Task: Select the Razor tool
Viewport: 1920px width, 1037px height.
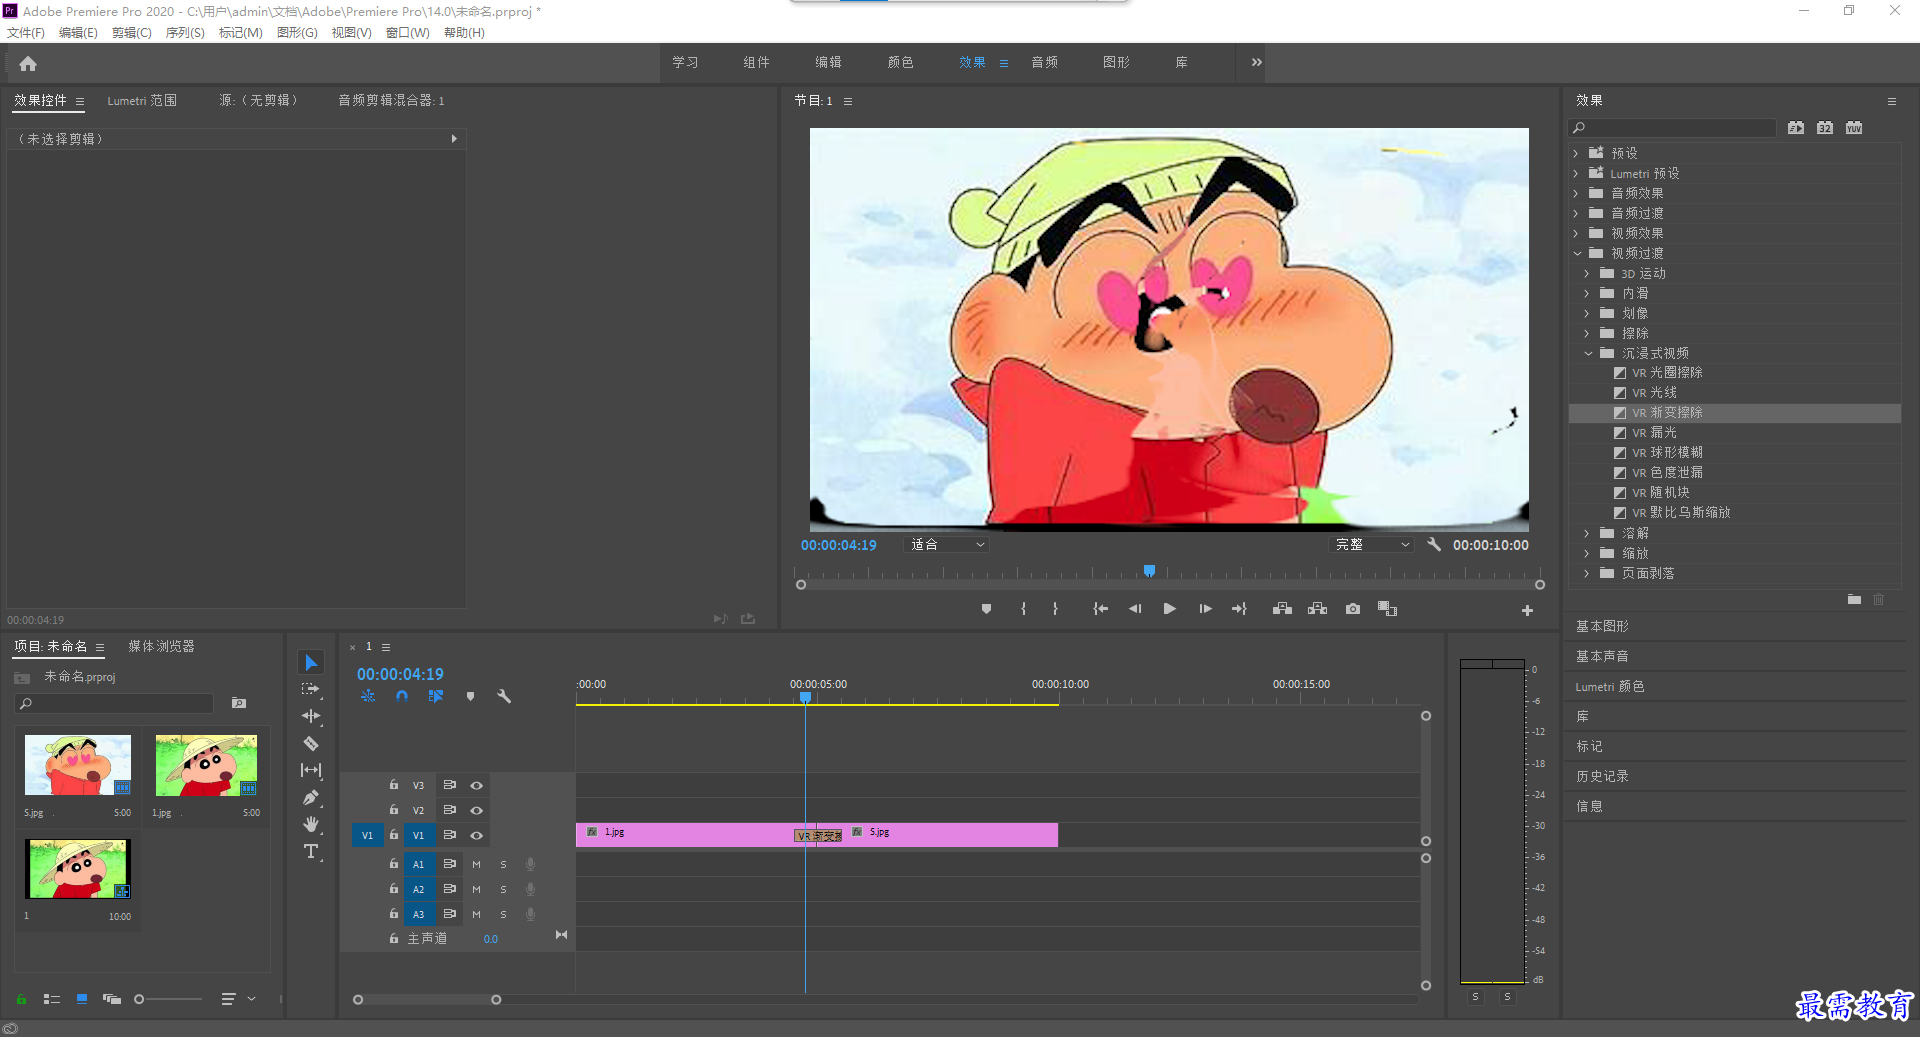Action: 311,743
